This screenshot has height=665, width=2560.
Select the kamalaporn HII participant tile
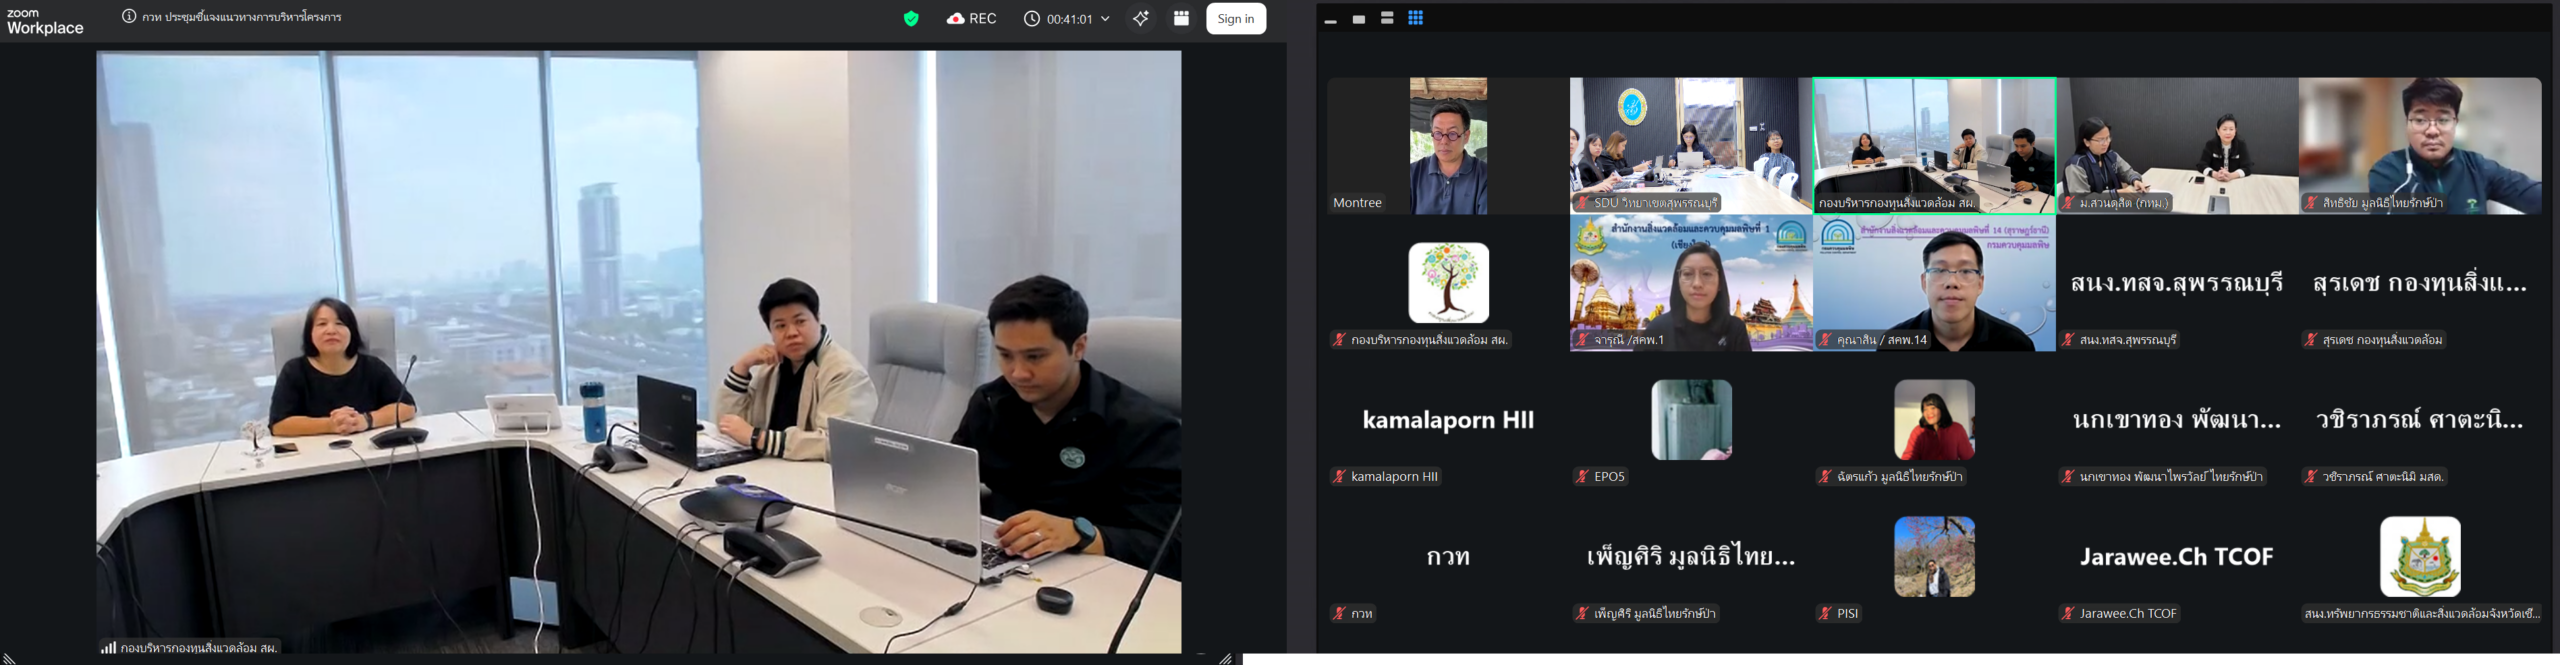(x=1447, y=420)
